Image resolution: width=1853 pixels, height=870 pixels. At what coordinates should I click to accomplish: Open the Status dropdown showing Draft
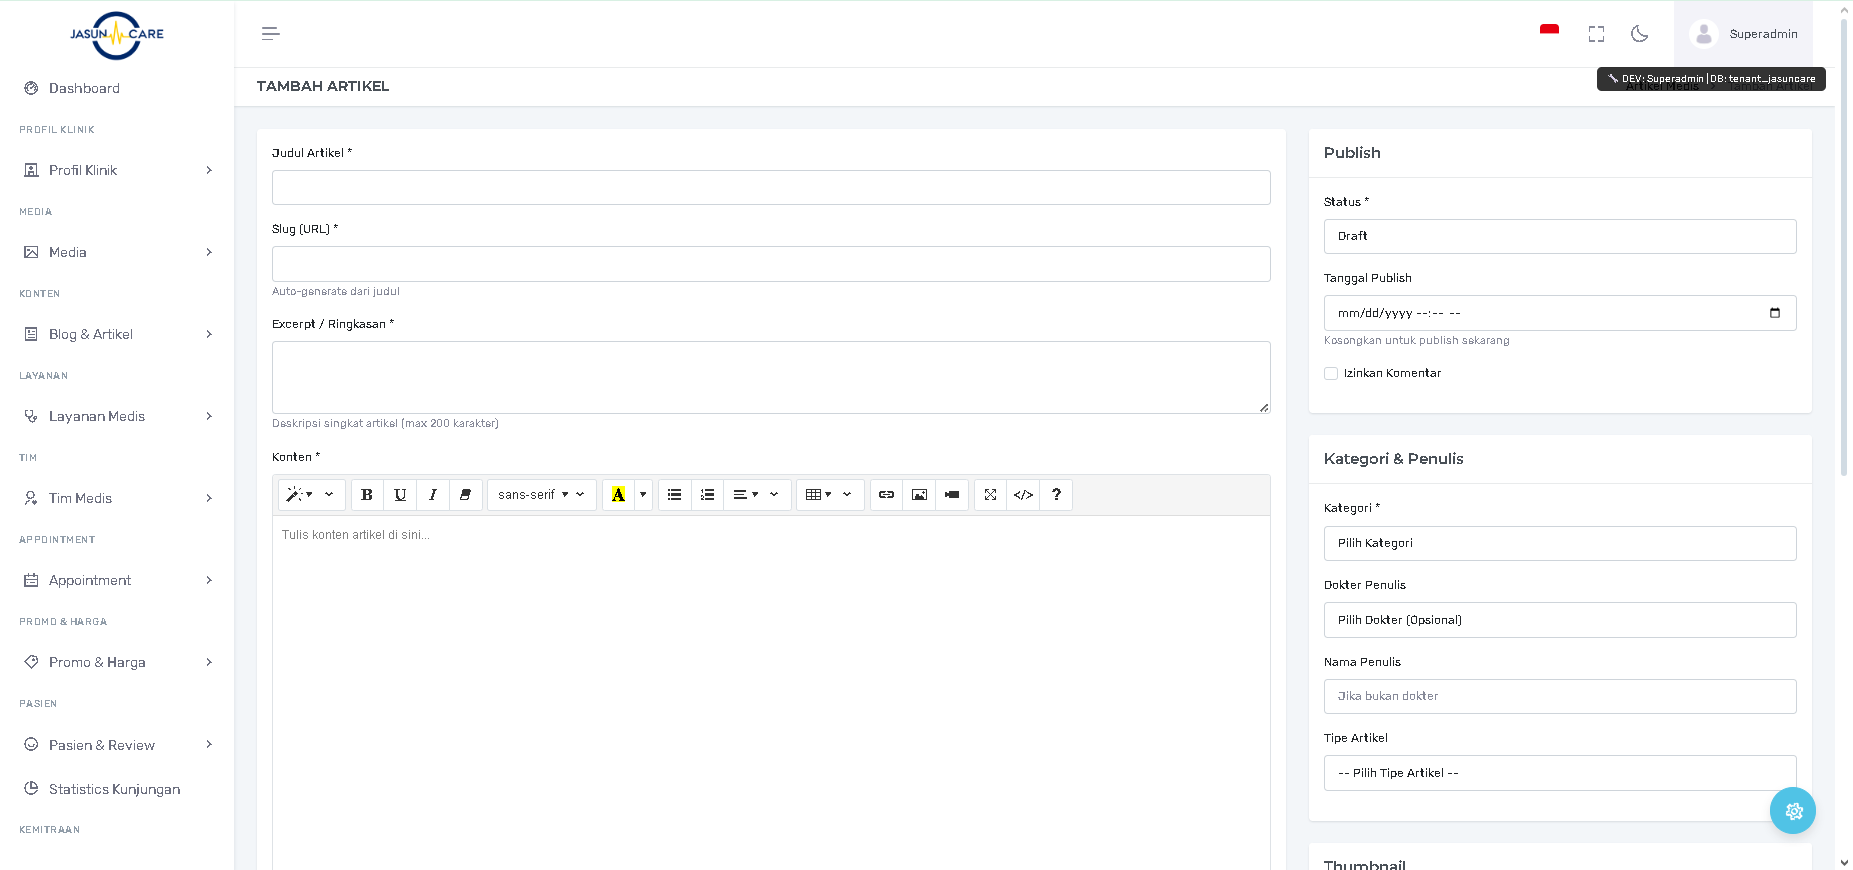(1559, 237)
